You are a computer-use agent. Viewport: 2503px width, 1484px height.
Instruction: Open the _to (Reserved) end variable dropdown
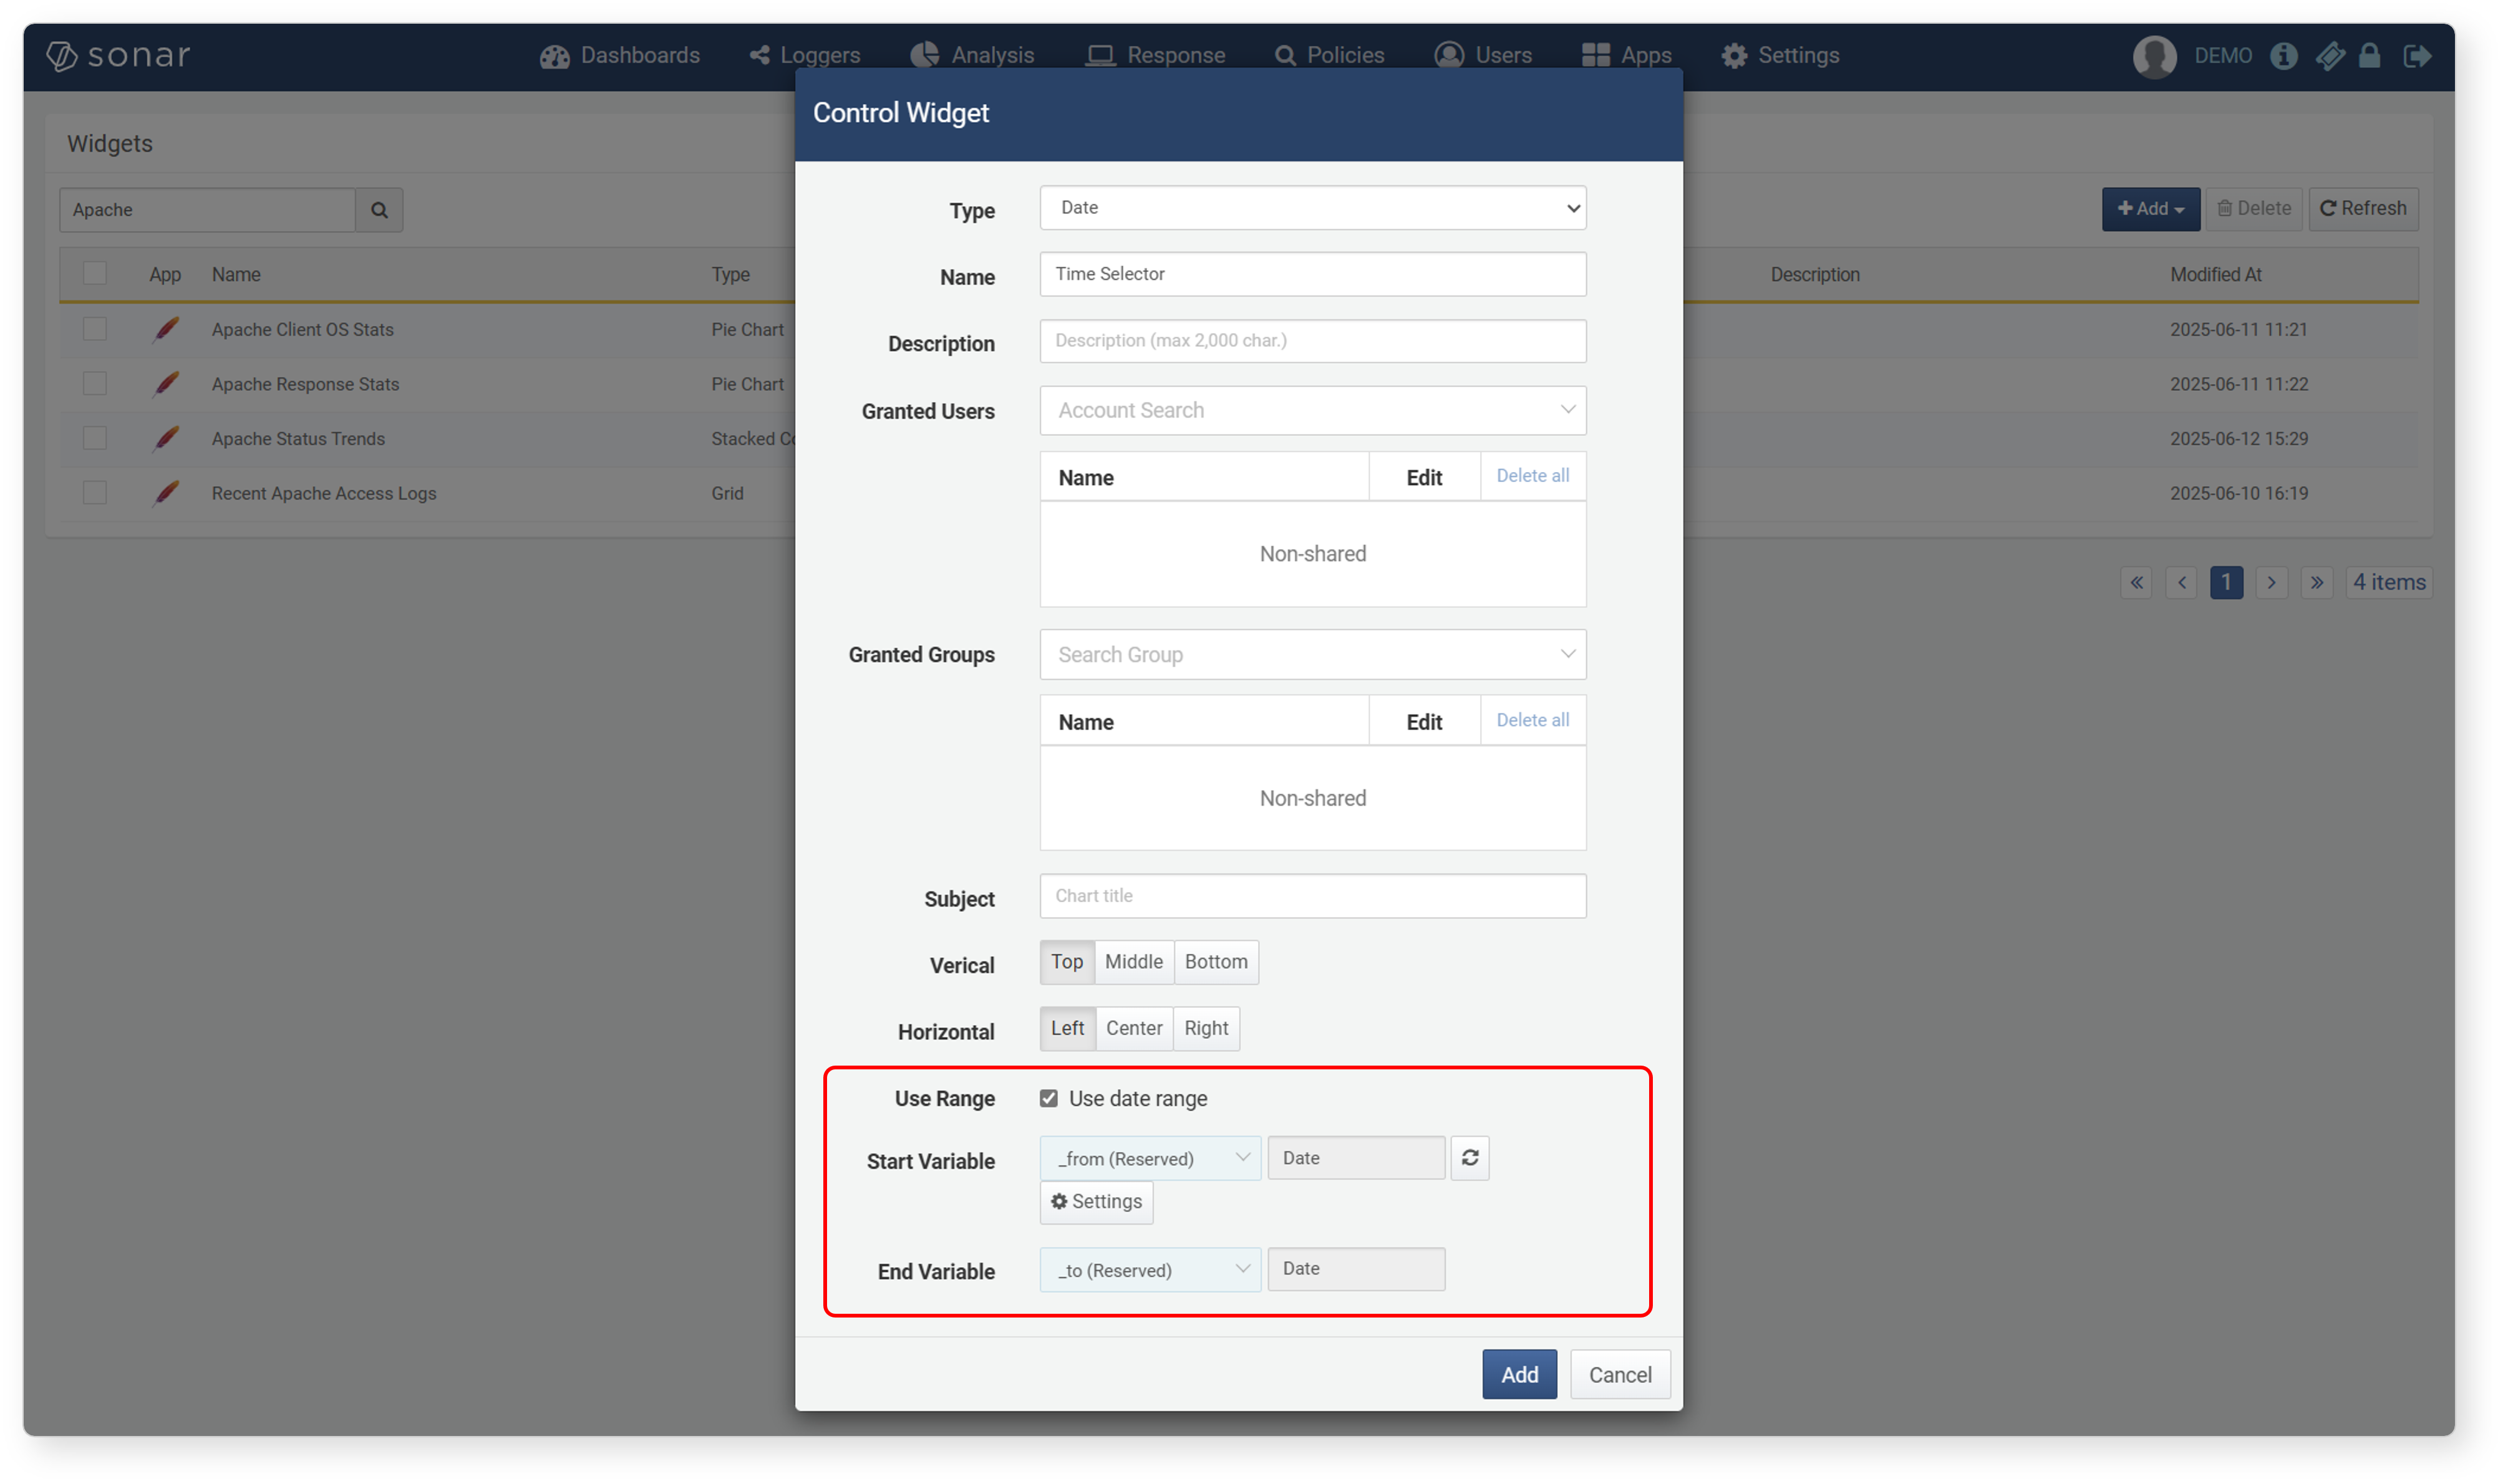coord(1150,1270)
